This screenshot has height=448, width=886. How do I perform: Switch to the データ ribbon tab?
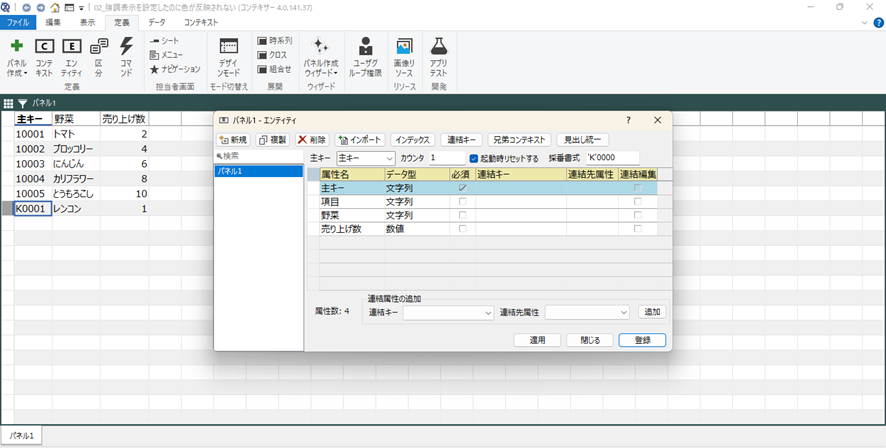pos(157,21)
